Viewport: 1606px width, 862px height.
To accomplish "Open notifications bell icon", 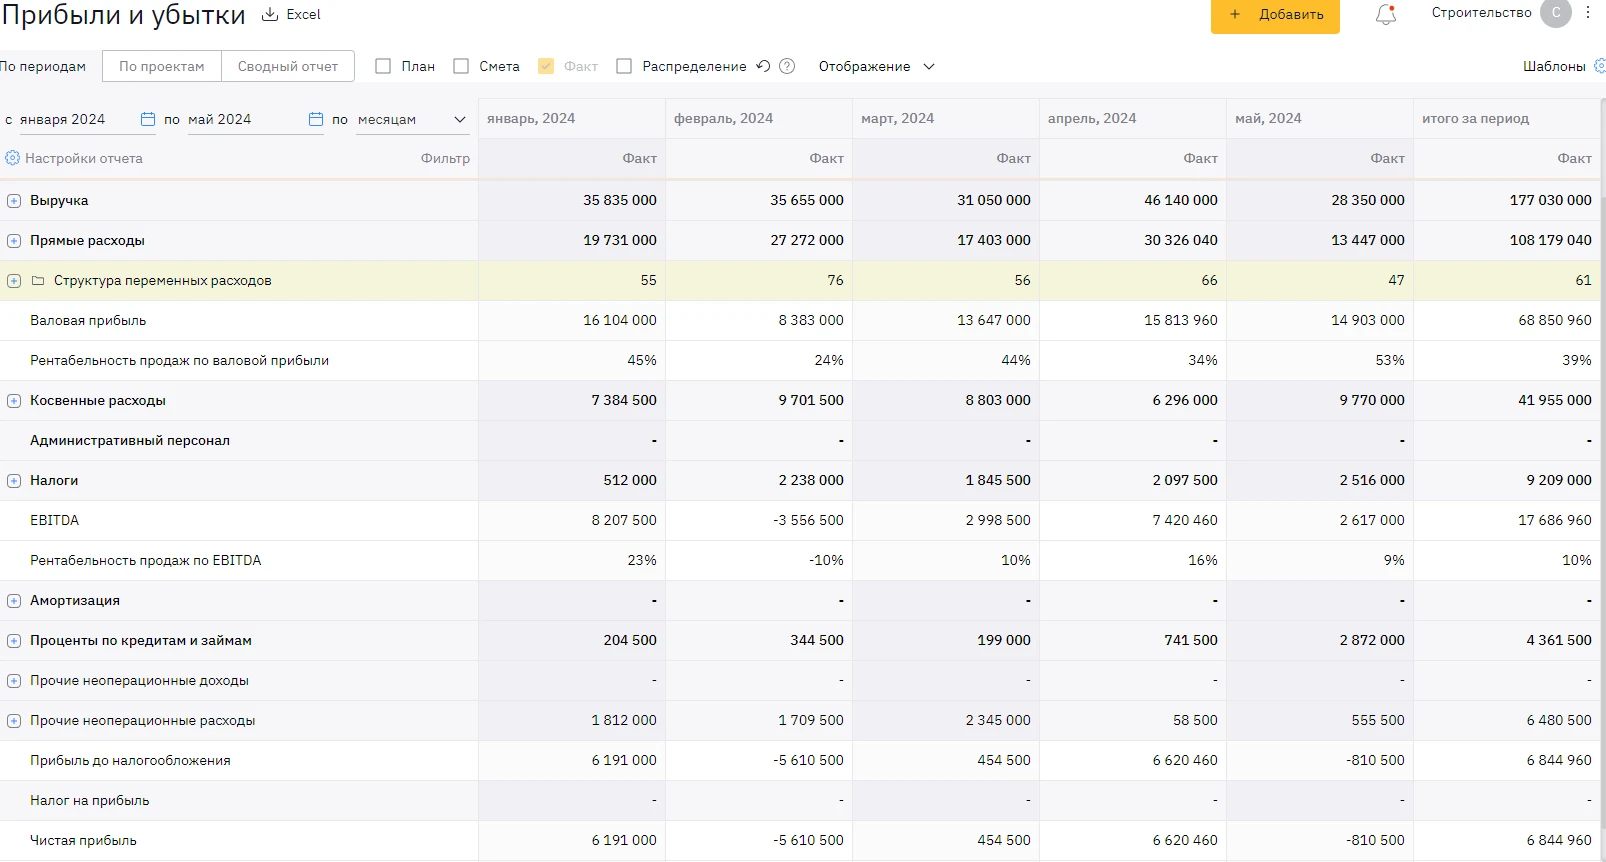I will 1386,14.
